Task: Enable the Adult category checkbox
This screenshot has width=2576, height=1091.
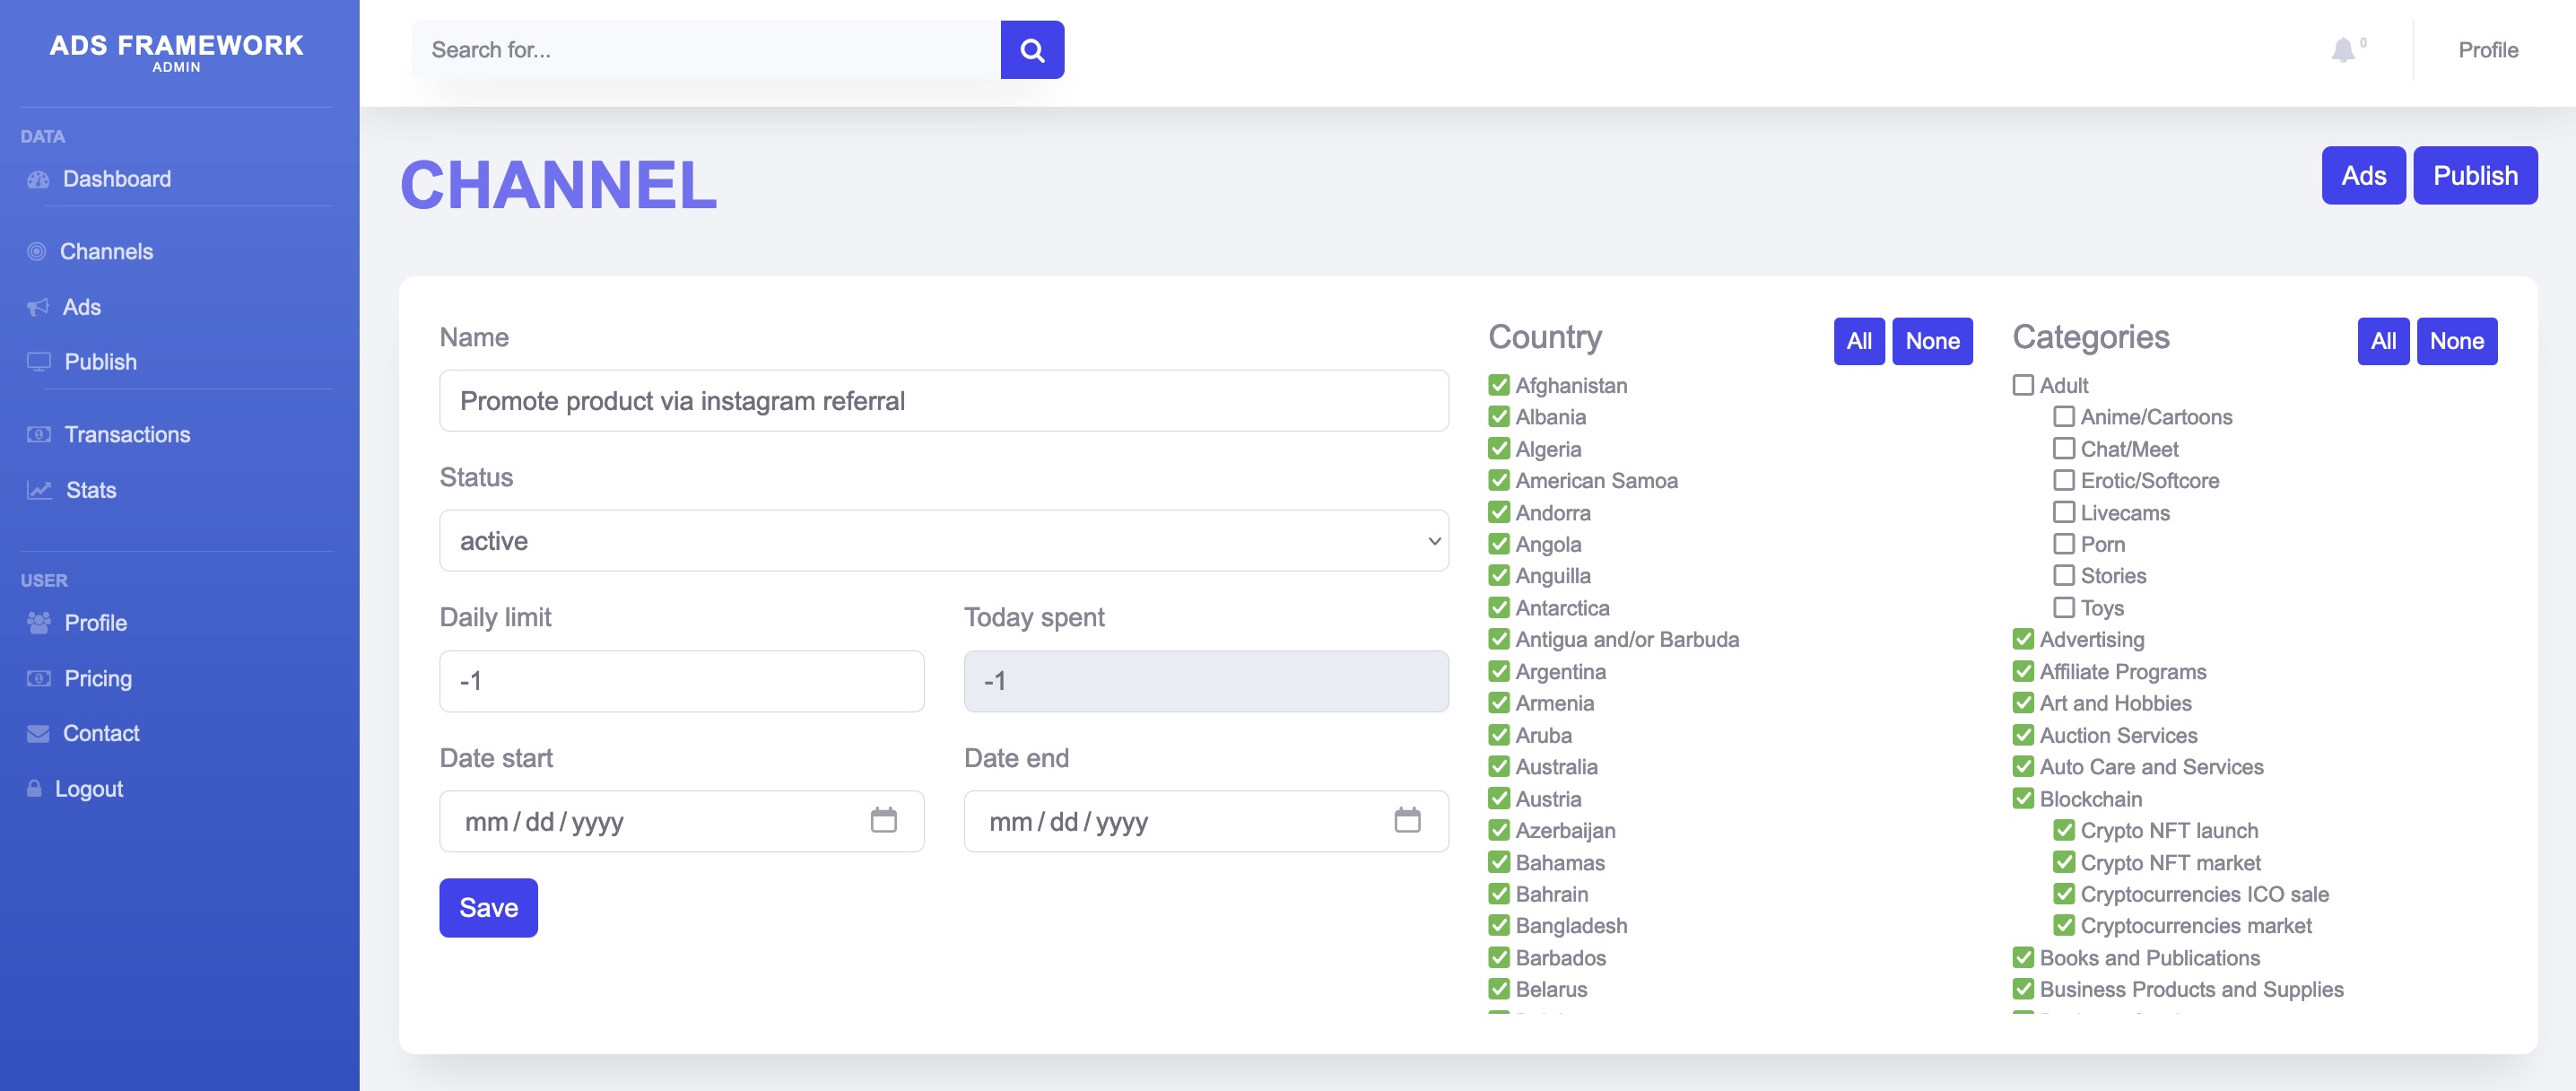Action: point(2022,385)
